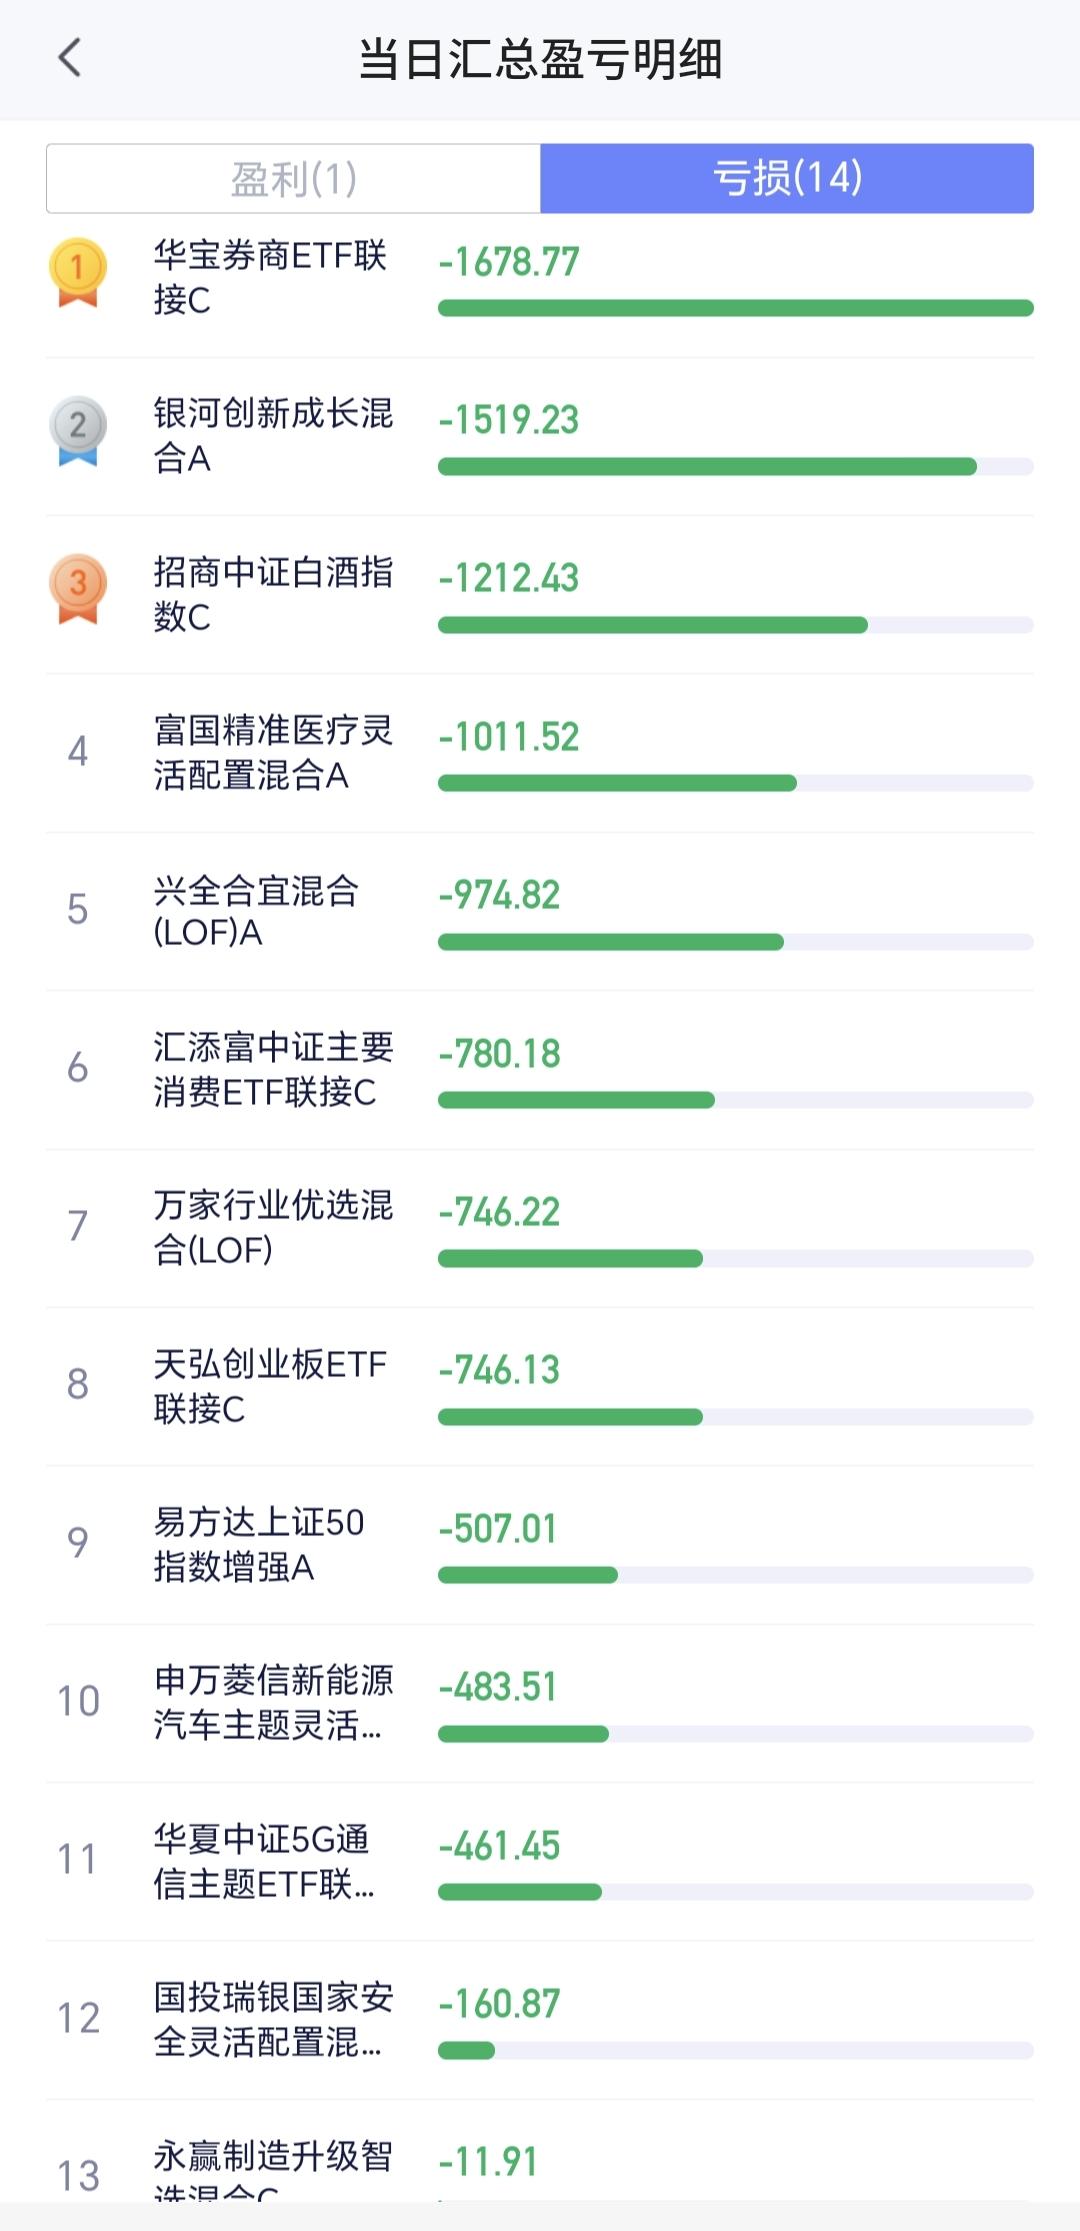Tap the -1212.43 loss amount
This screenshot has height=2231, width=1080.
coord(509,578)
